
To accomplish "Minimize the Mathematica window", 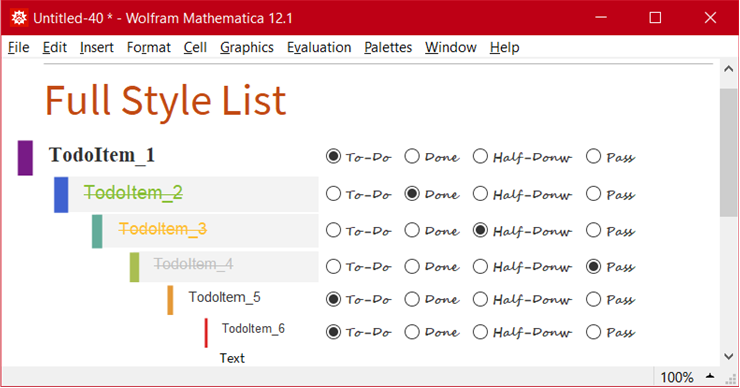I will click(x=601, y=18).
